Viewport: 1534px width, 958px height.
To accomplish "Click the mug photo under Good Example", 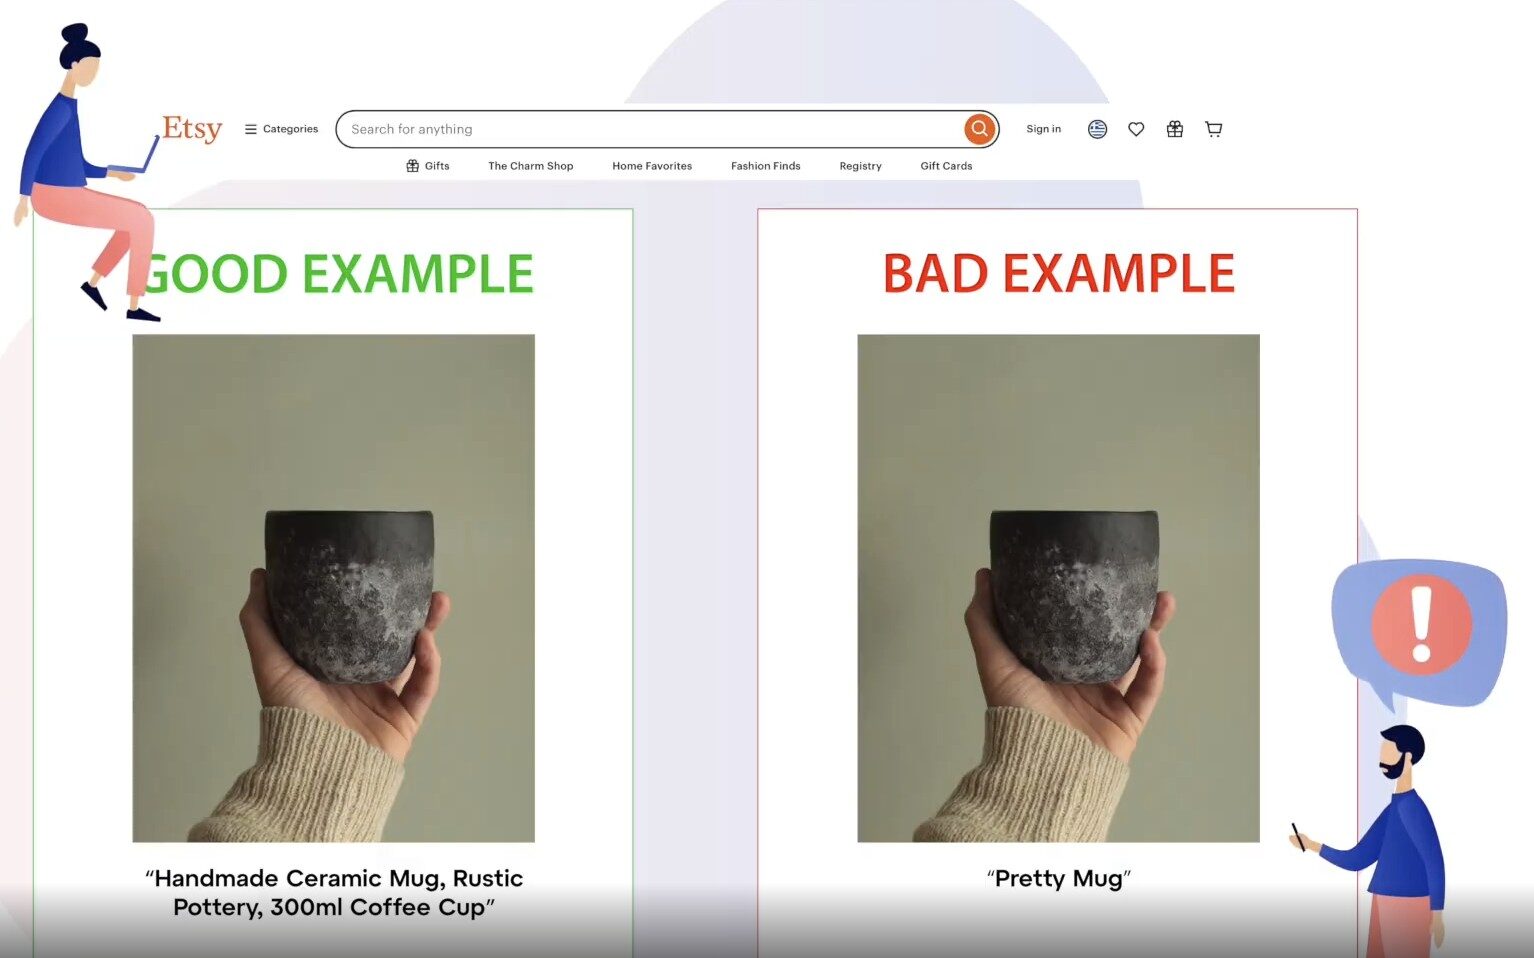I will pos(333,588).
